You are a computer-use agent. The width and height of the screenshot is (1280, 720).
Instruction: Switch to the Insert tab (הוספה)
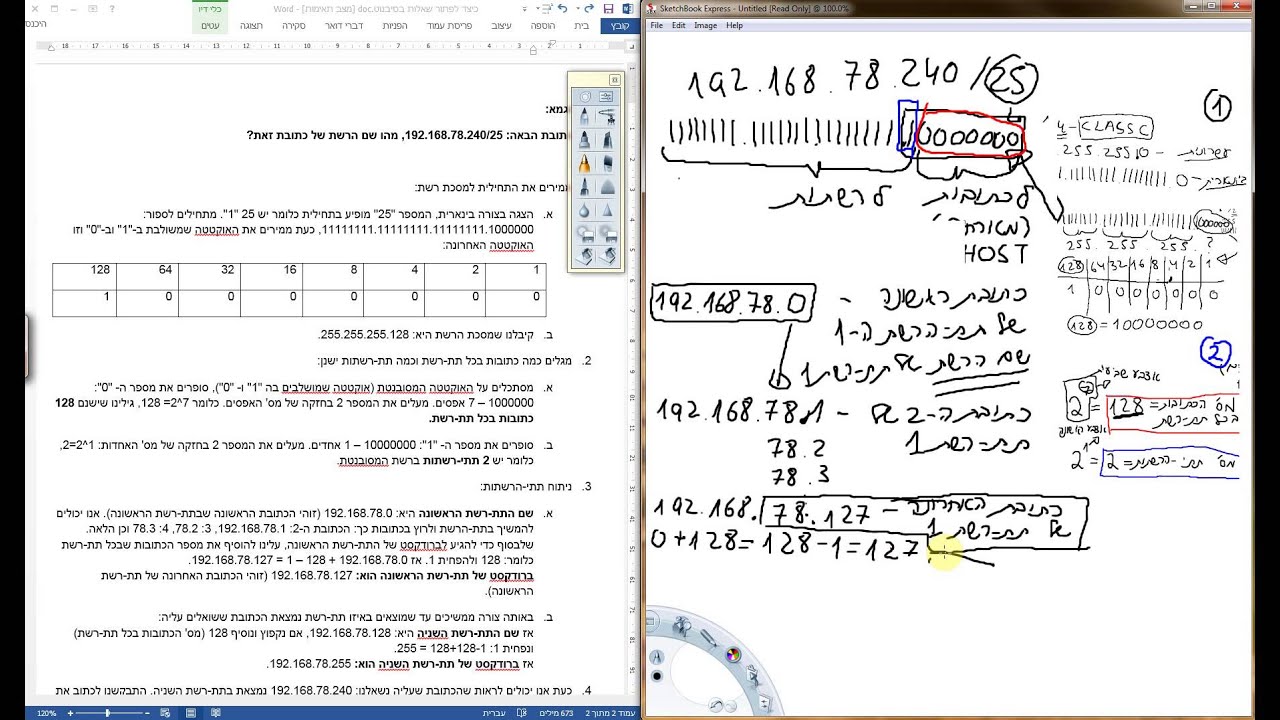coord(543,25)
